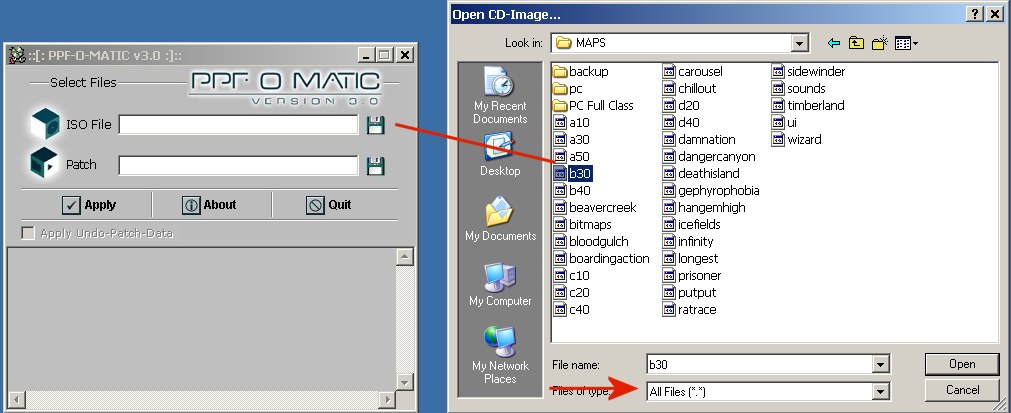Image resolution: width=1011 pixels, height=413 pixels.
Task: Quit PPF-O-MATIC
Action: coord(328,205)
